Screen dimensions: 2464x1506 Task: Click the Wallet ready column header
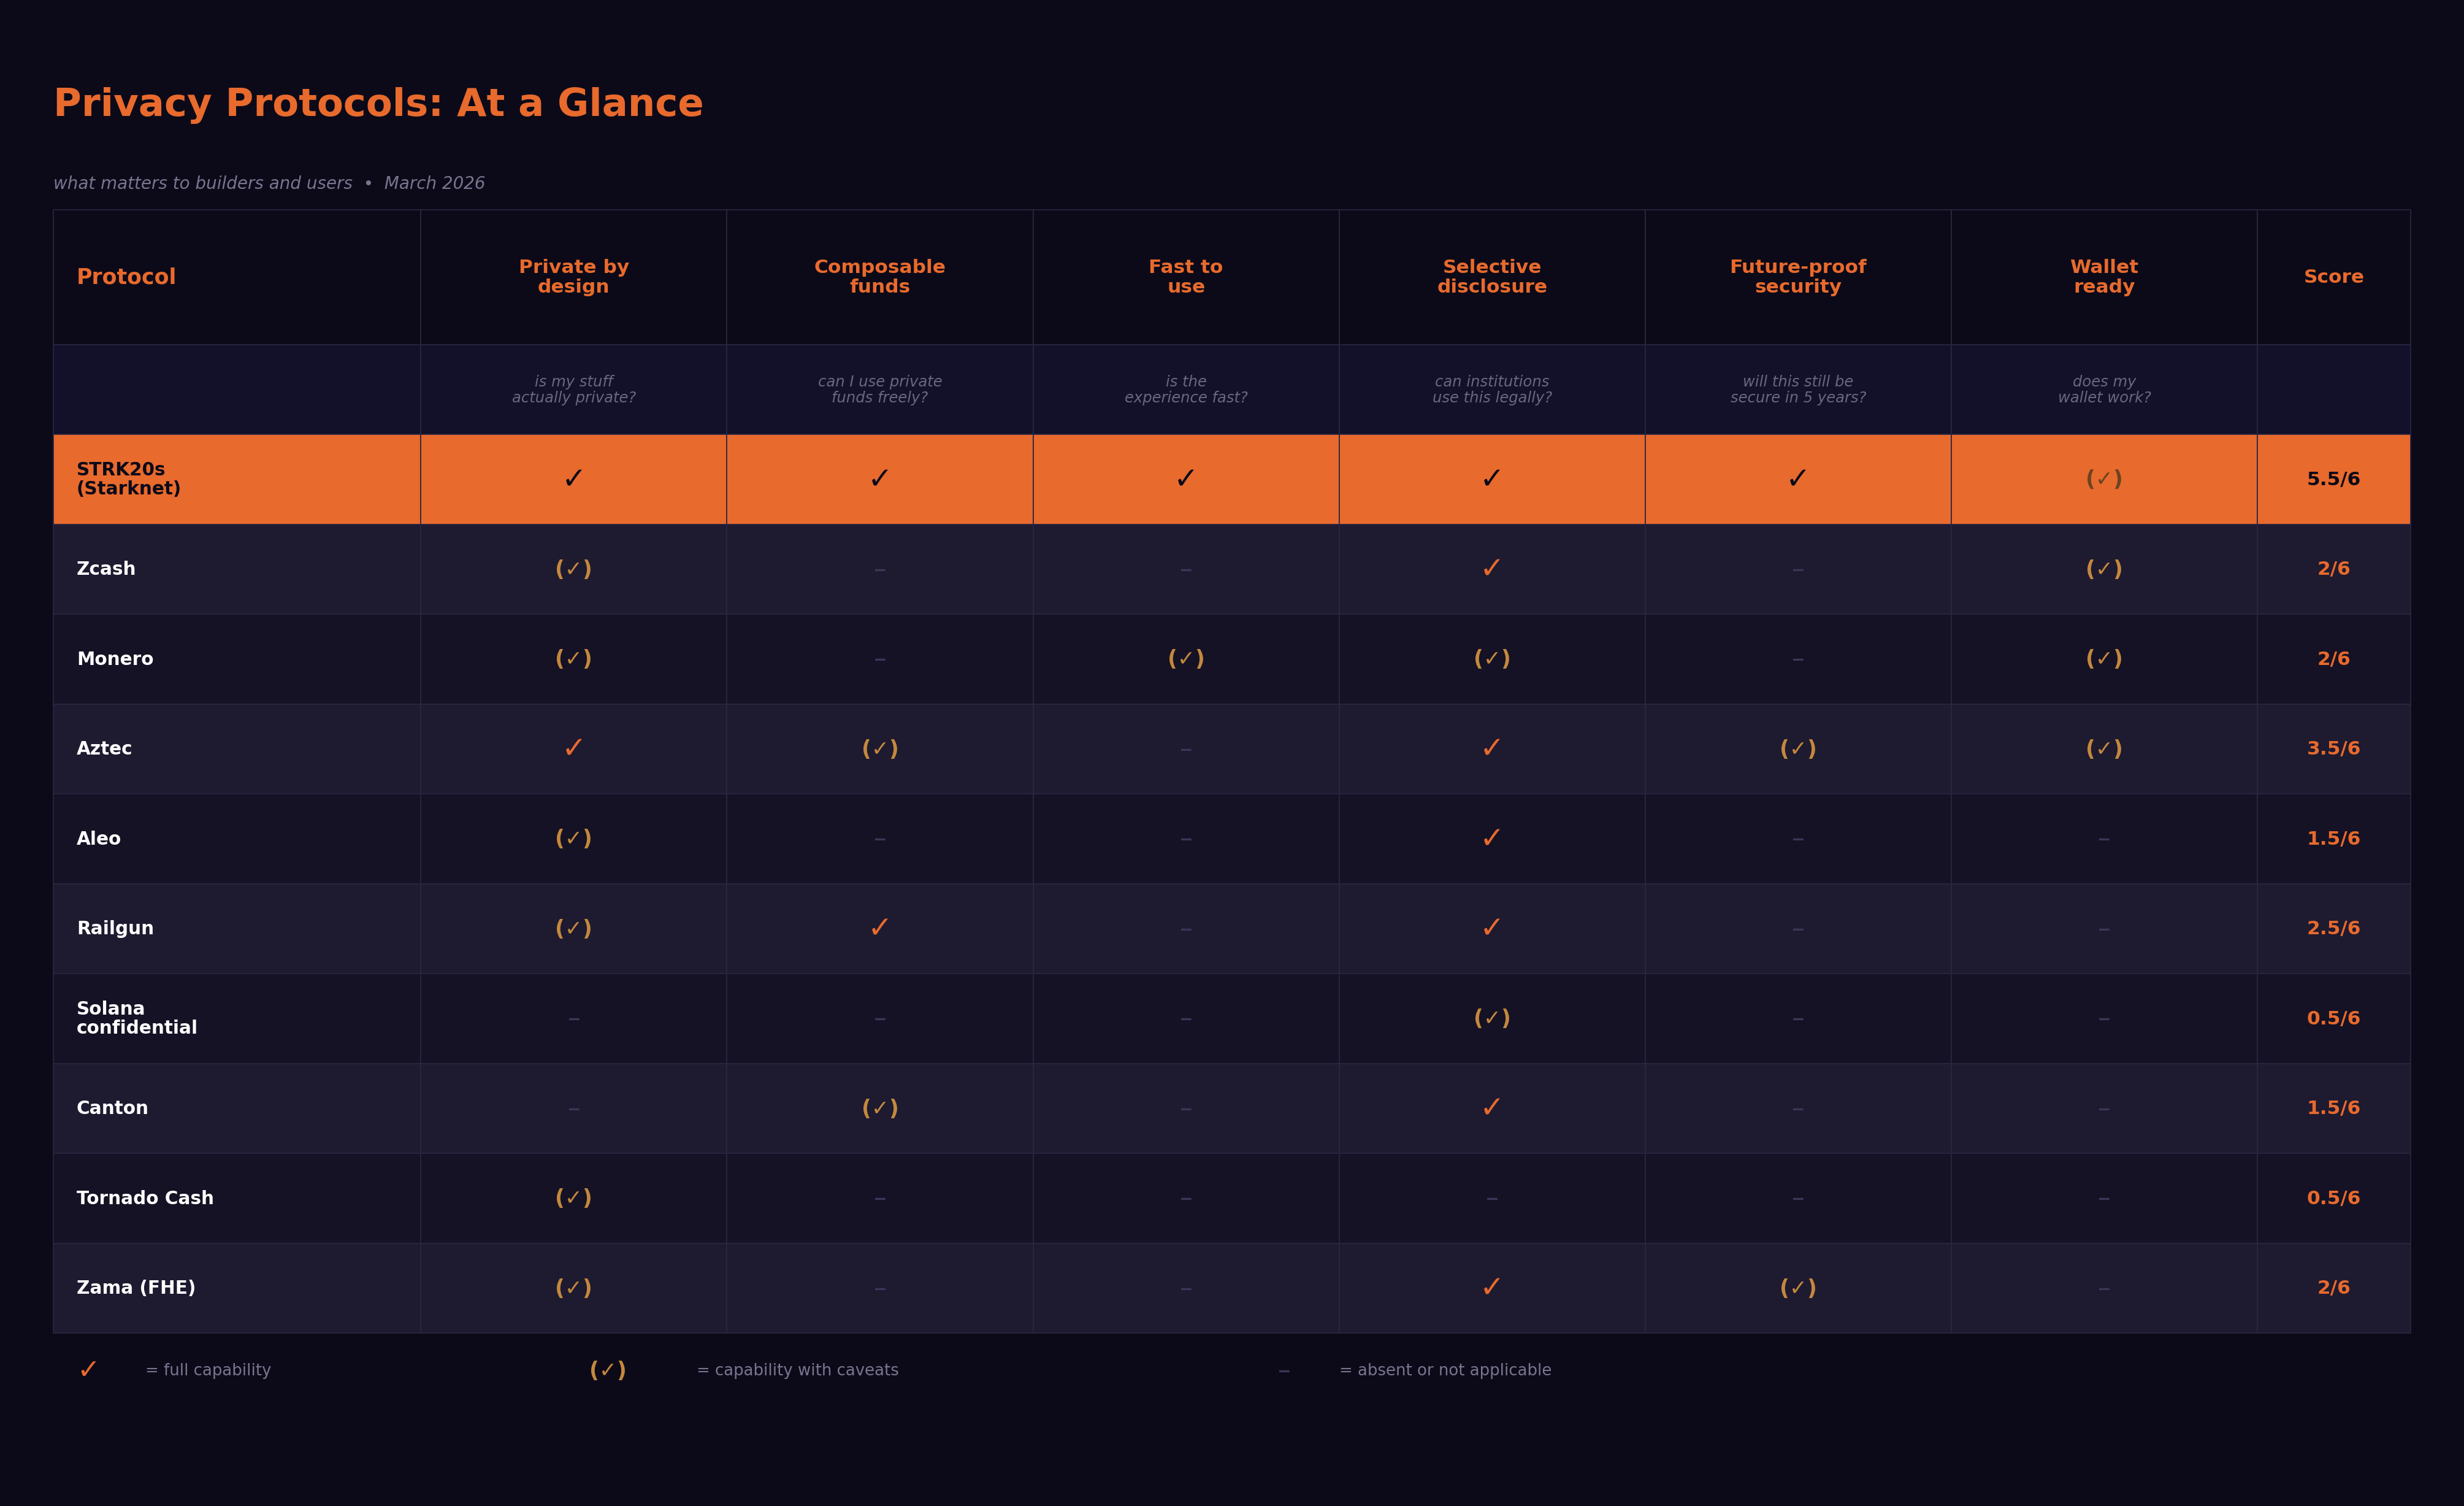tap(2103, 277)
